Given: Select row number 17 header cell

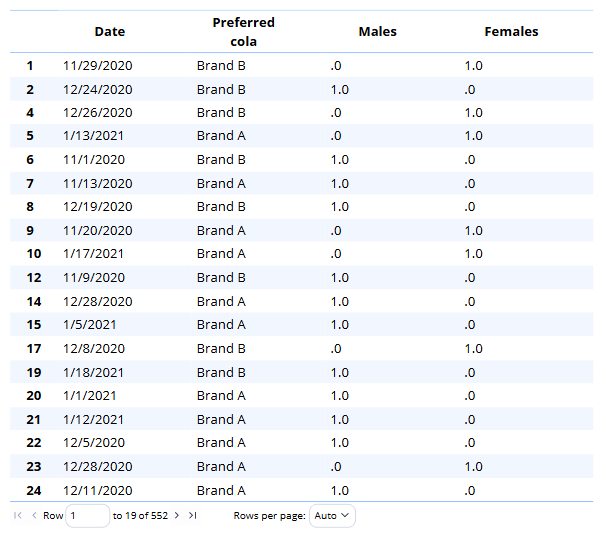Looking at the screenshot, I should [30, 349].
